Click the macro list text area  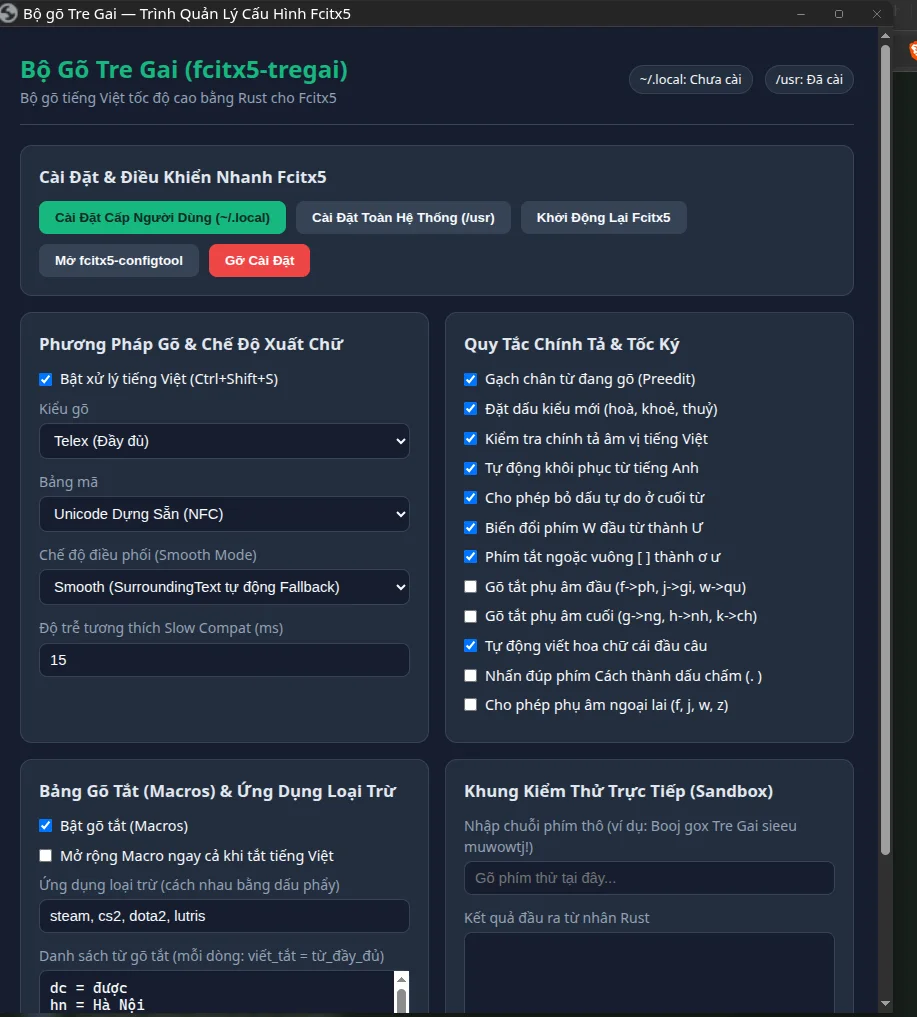click(x=217, y=993)
